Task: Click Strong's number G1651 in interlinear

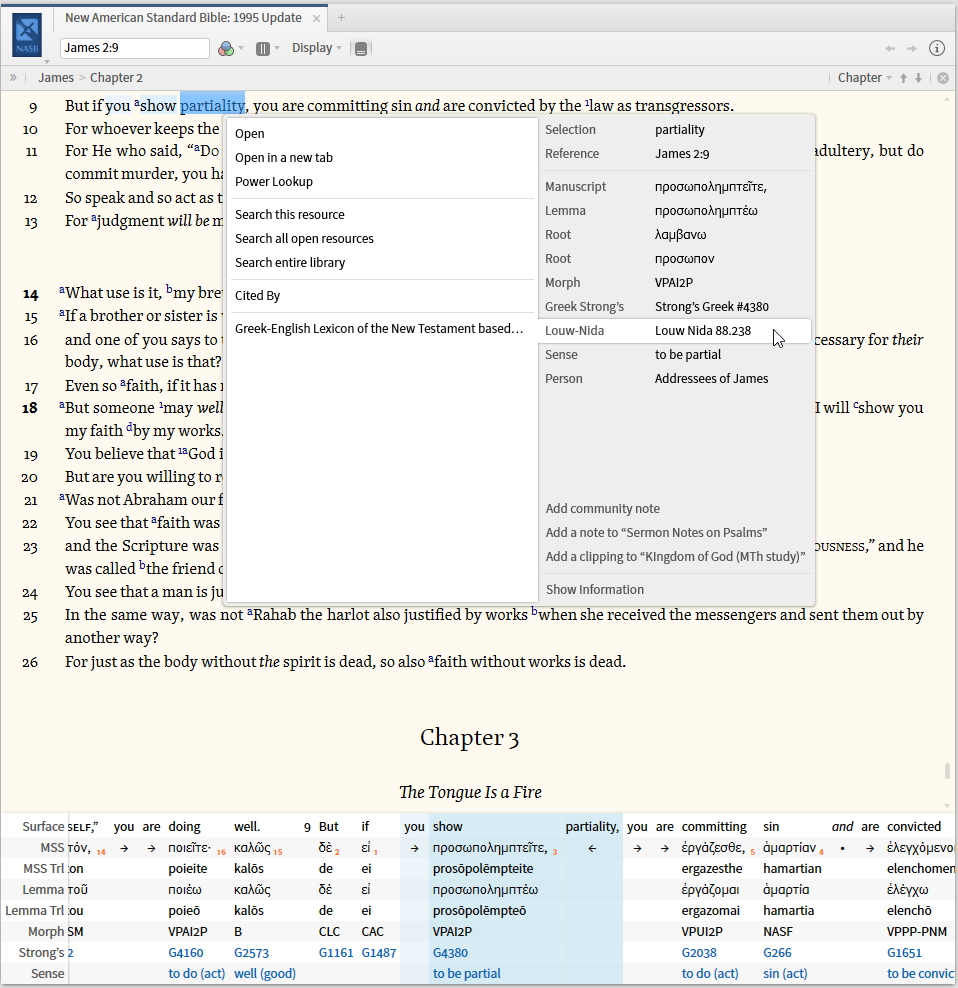Action: [904, 953]
